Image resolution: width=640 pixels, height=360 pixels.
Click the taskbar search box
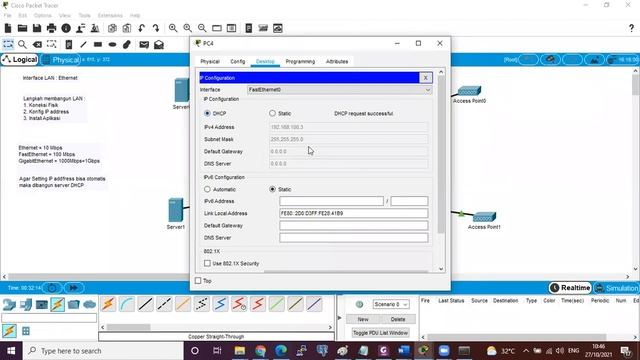tap(103, 351)
